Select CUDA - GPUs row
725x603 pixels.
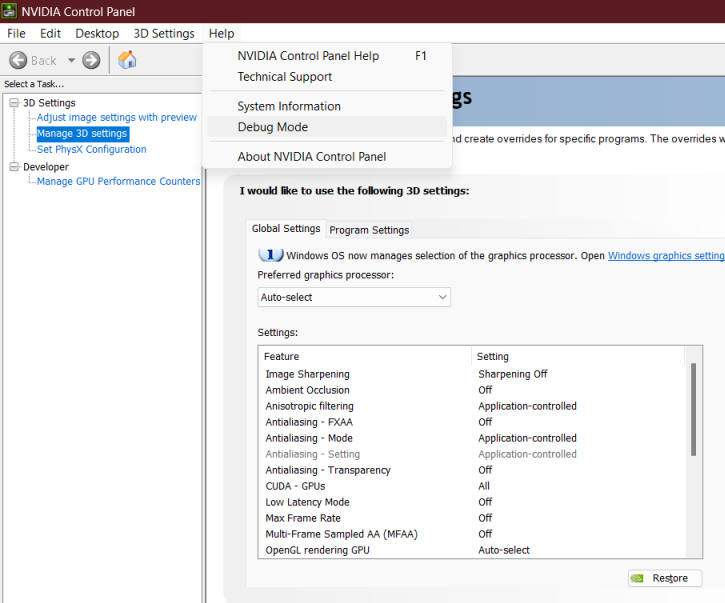pos(472,486)
